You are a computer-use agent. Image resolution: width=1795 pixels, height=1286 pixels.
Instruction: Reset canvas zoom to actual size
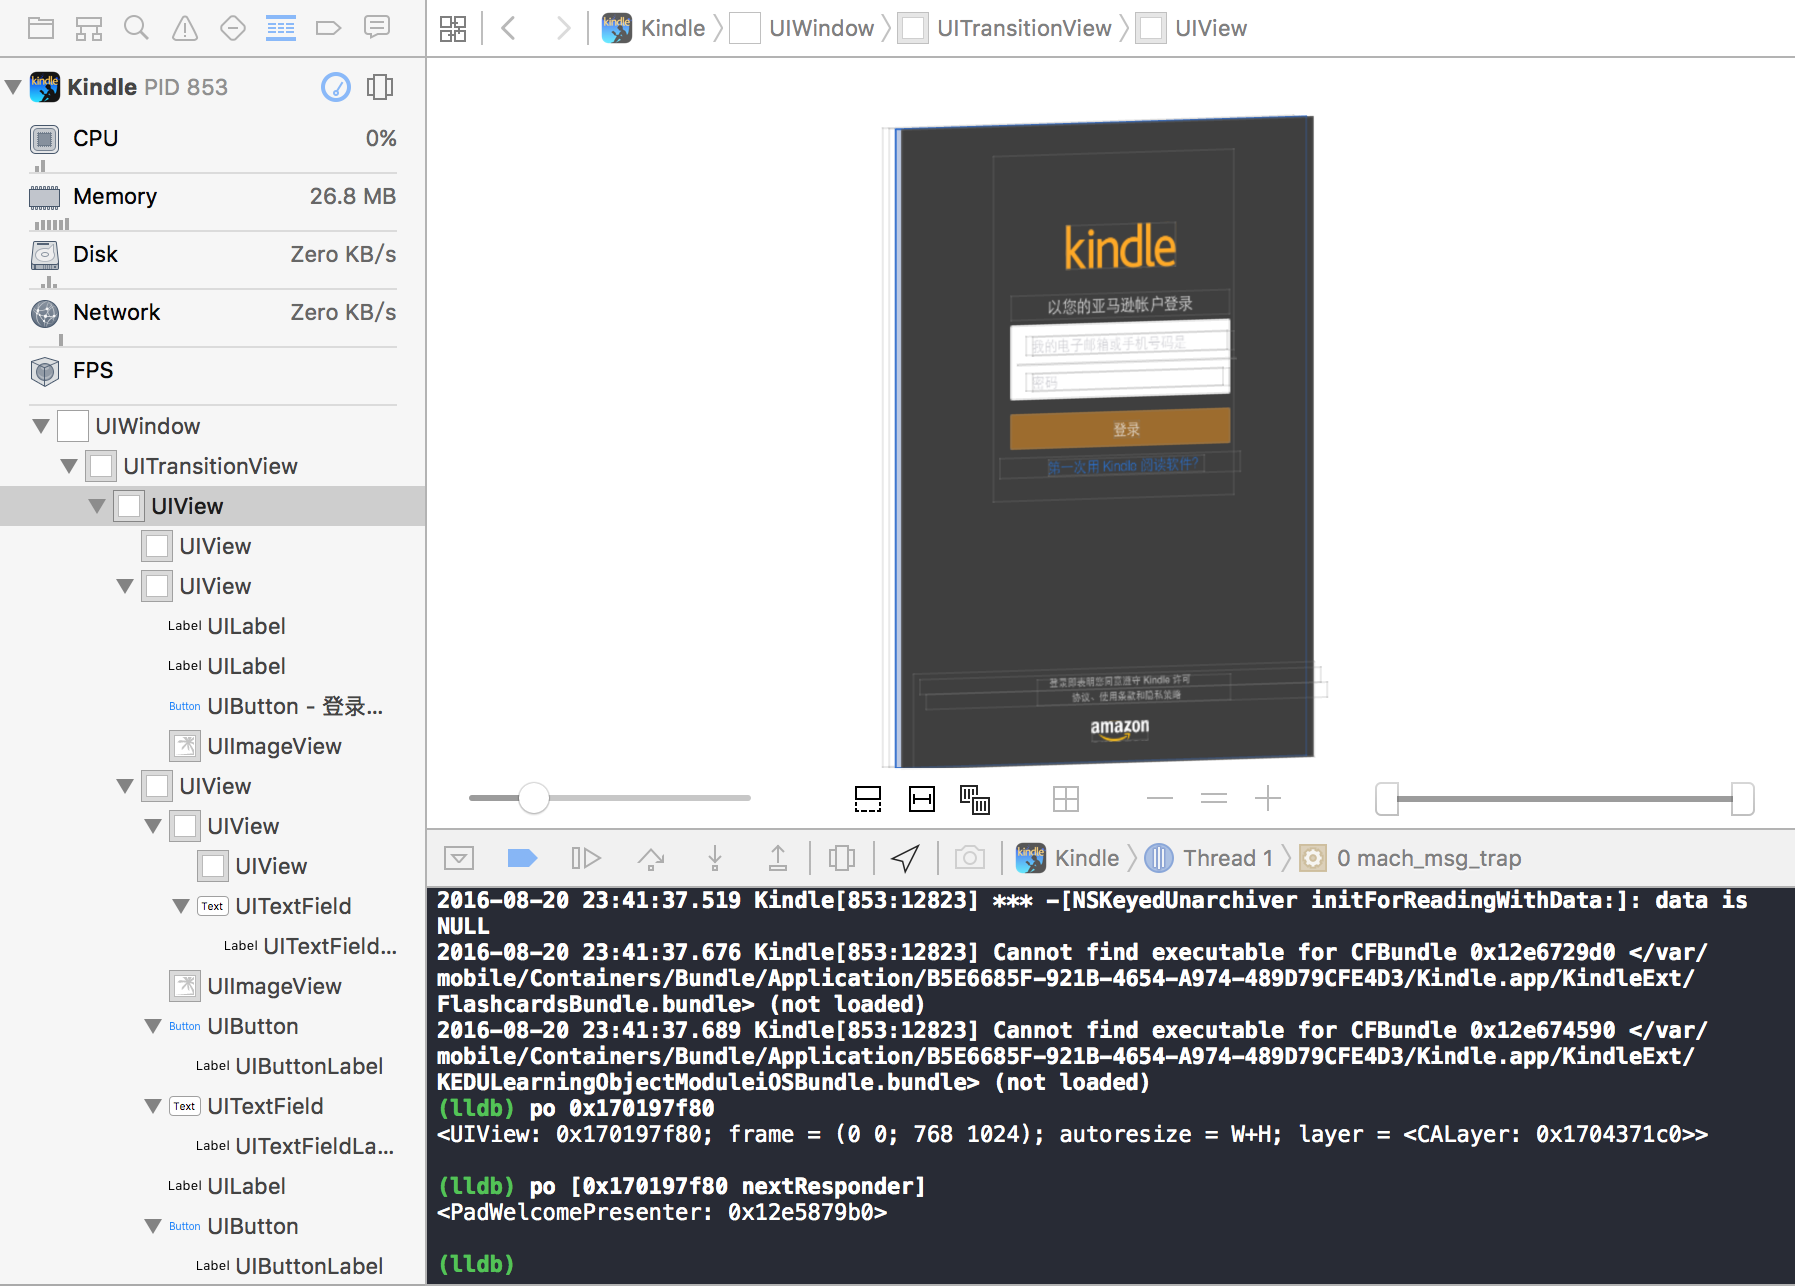tap(1214, 798)
